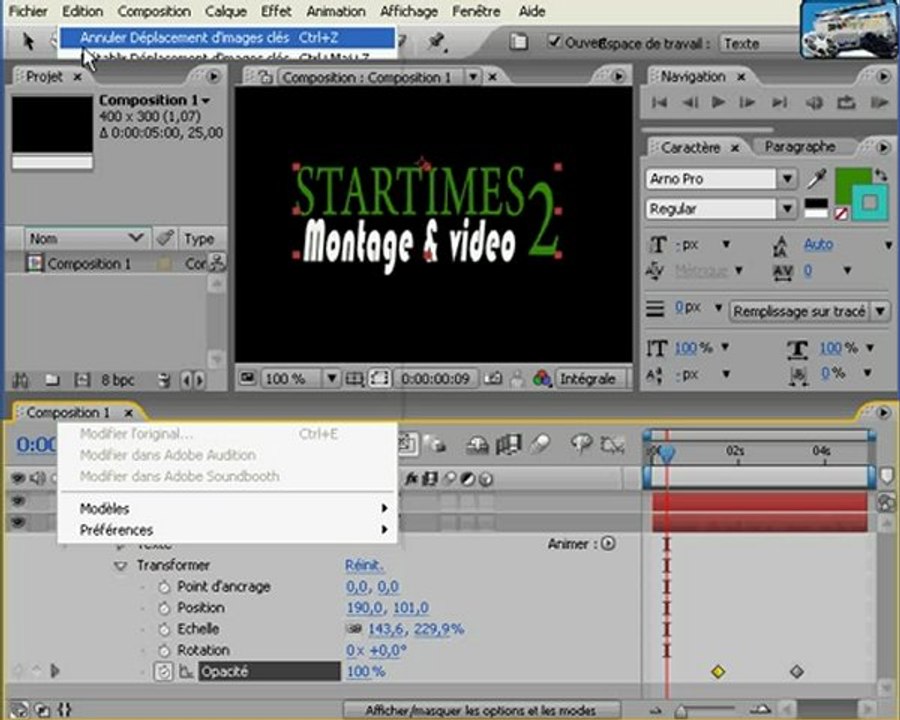Hide the second layer eye icon
The height and width of the screenshot is (720, 900).
18,522
